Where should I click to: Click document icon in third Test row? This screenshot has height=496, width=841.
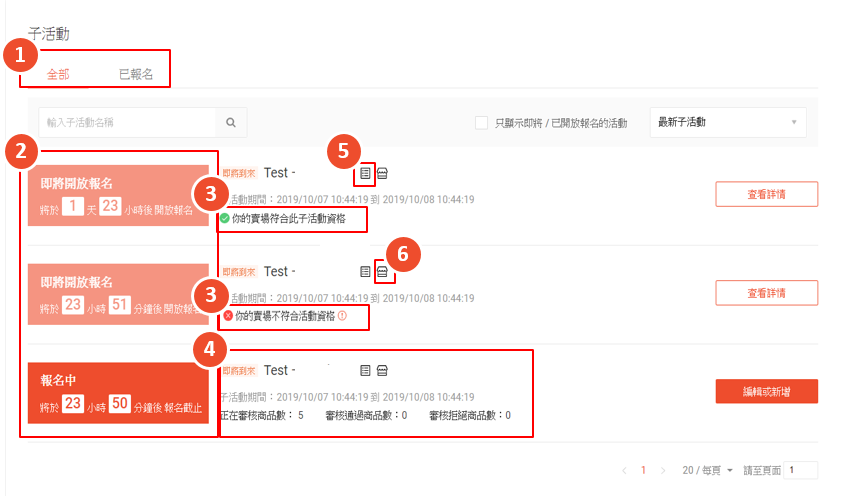point(366,370)
